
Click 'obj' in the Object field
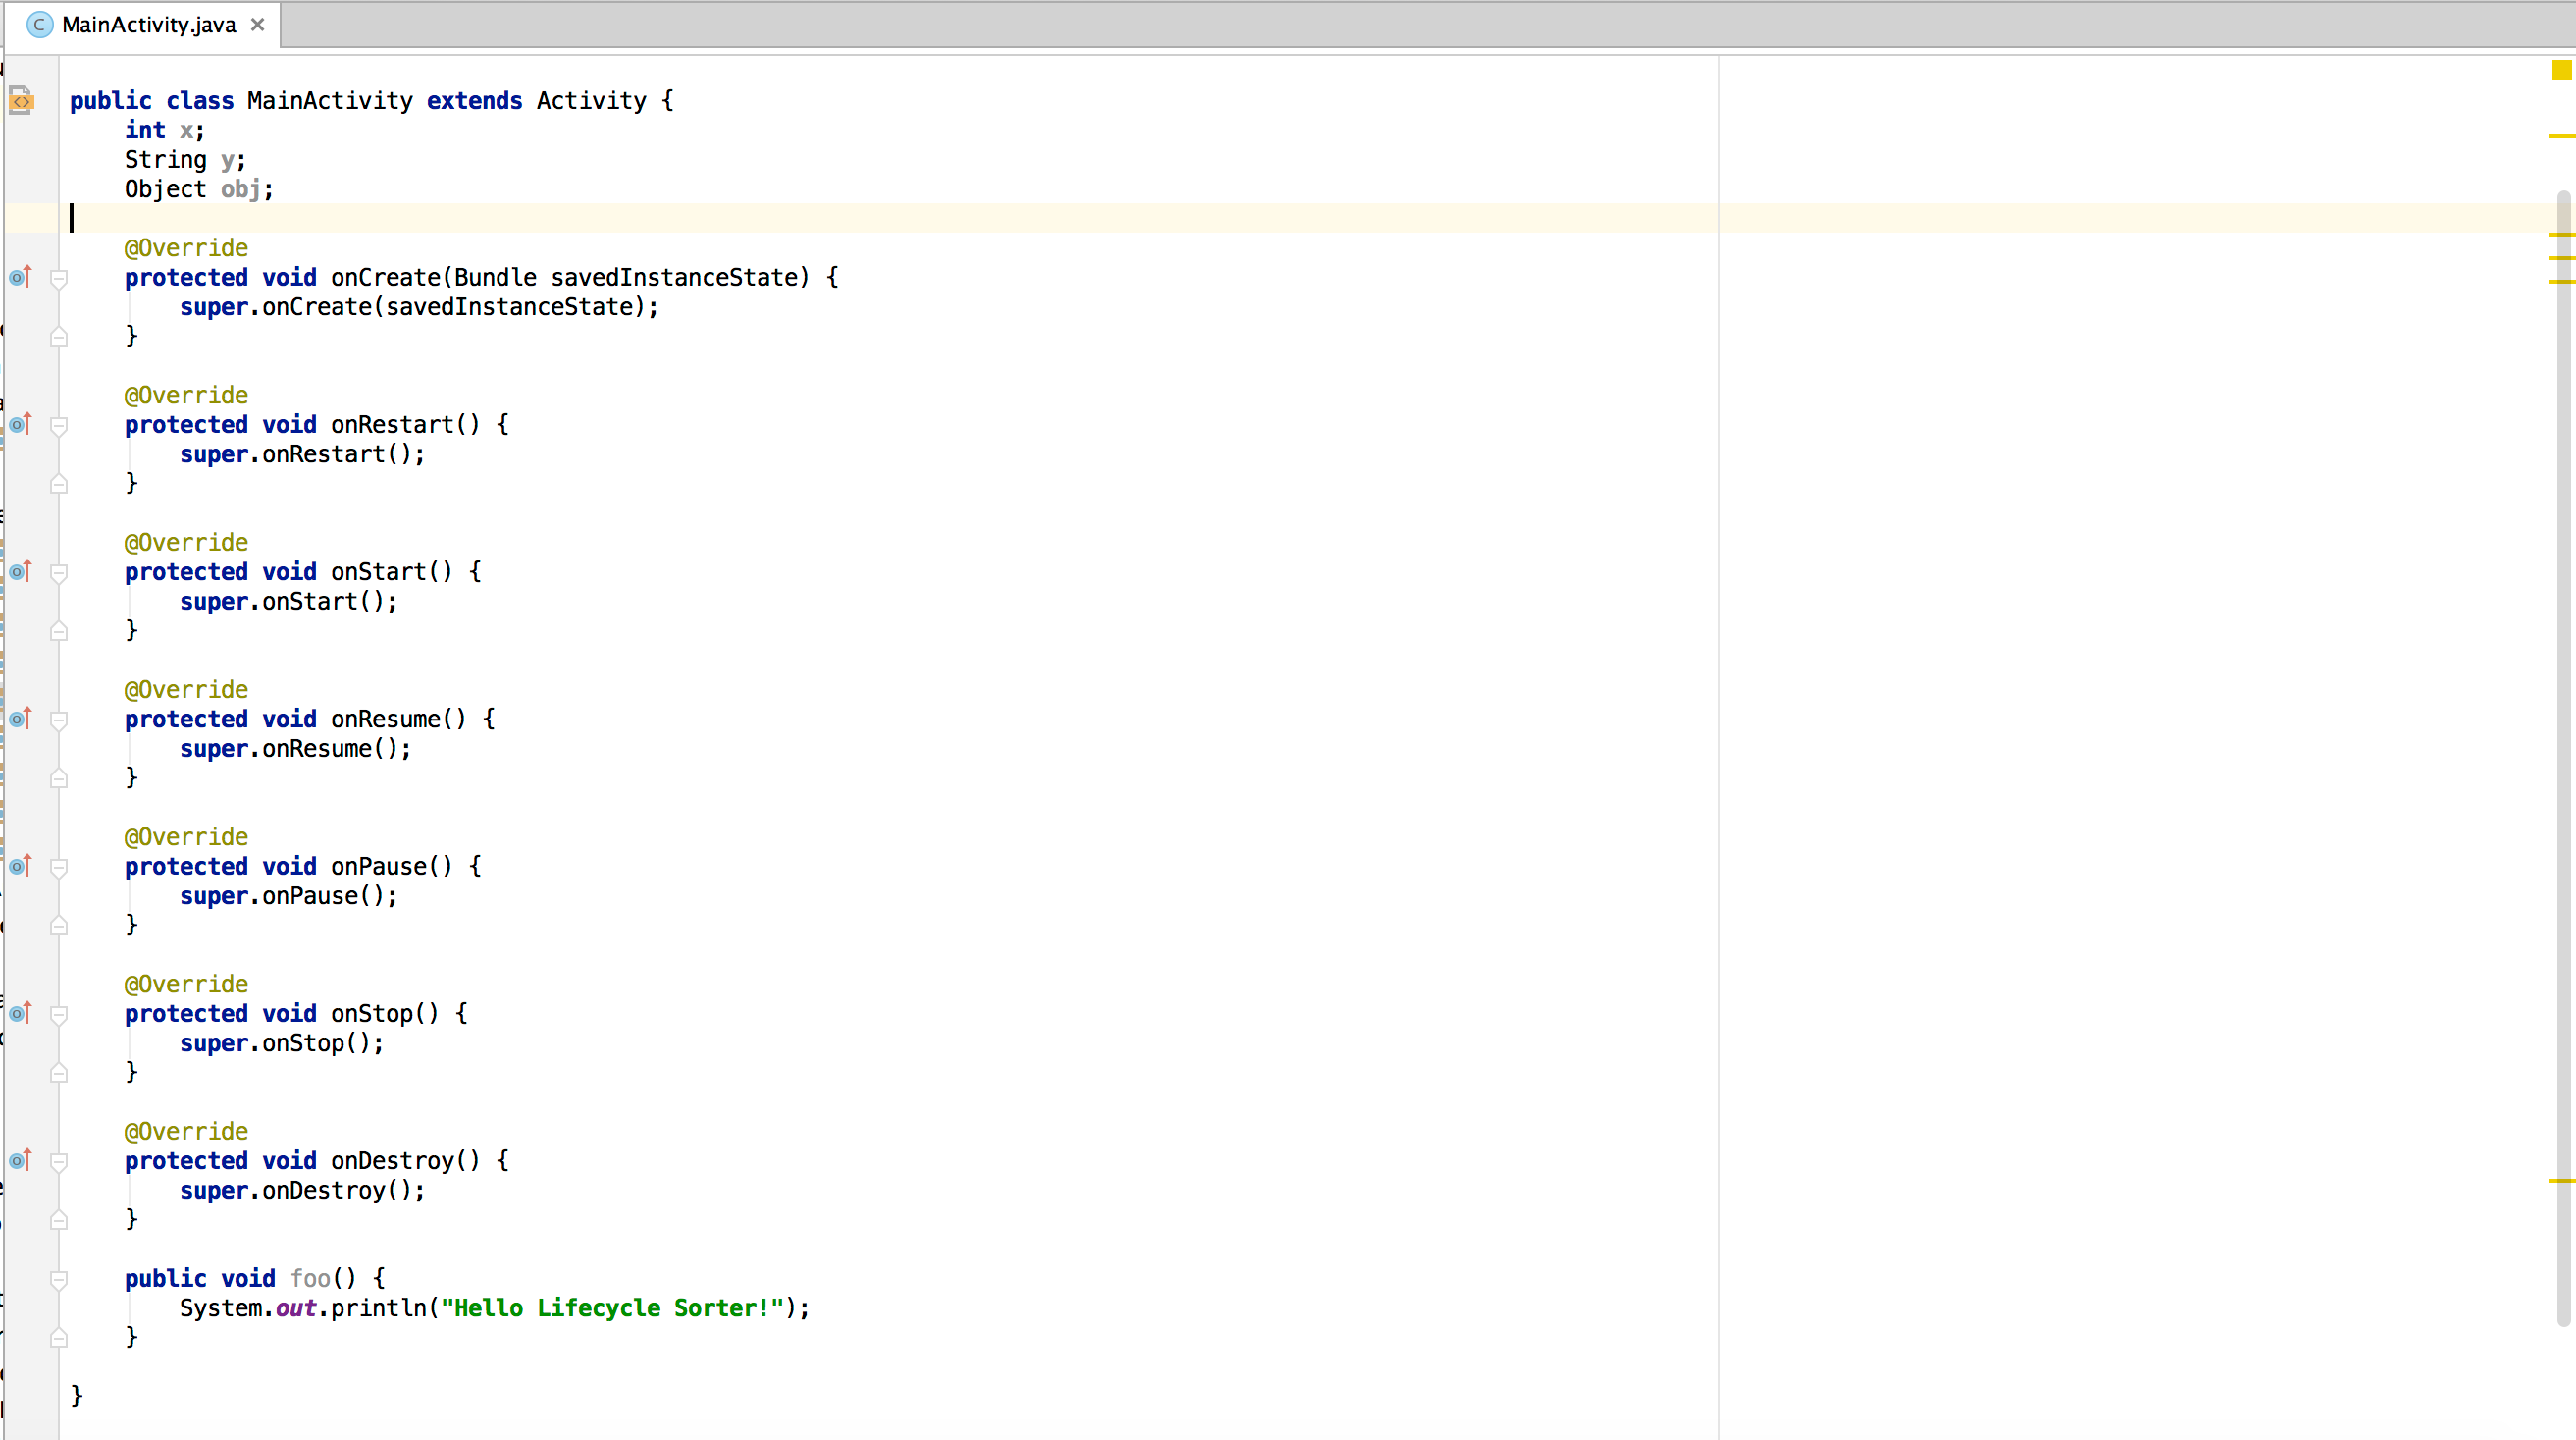tap(241, 189)
